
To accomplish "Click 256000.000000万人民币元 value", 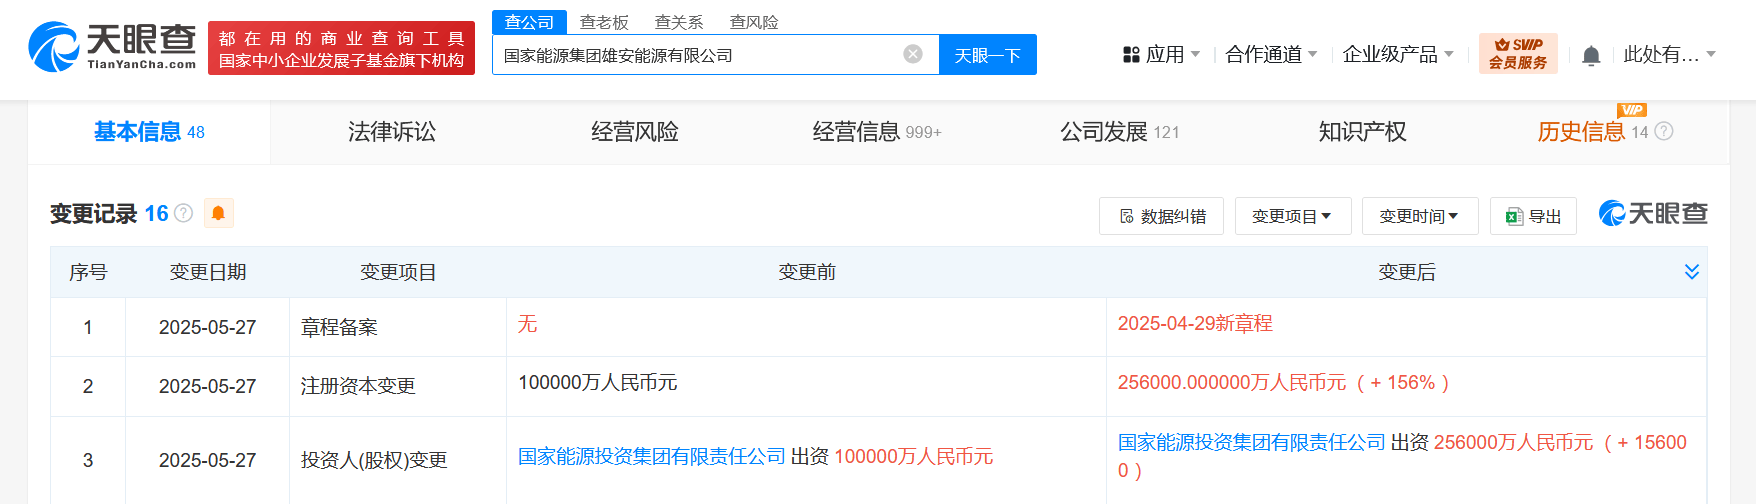I will [x=1232, y=382].
